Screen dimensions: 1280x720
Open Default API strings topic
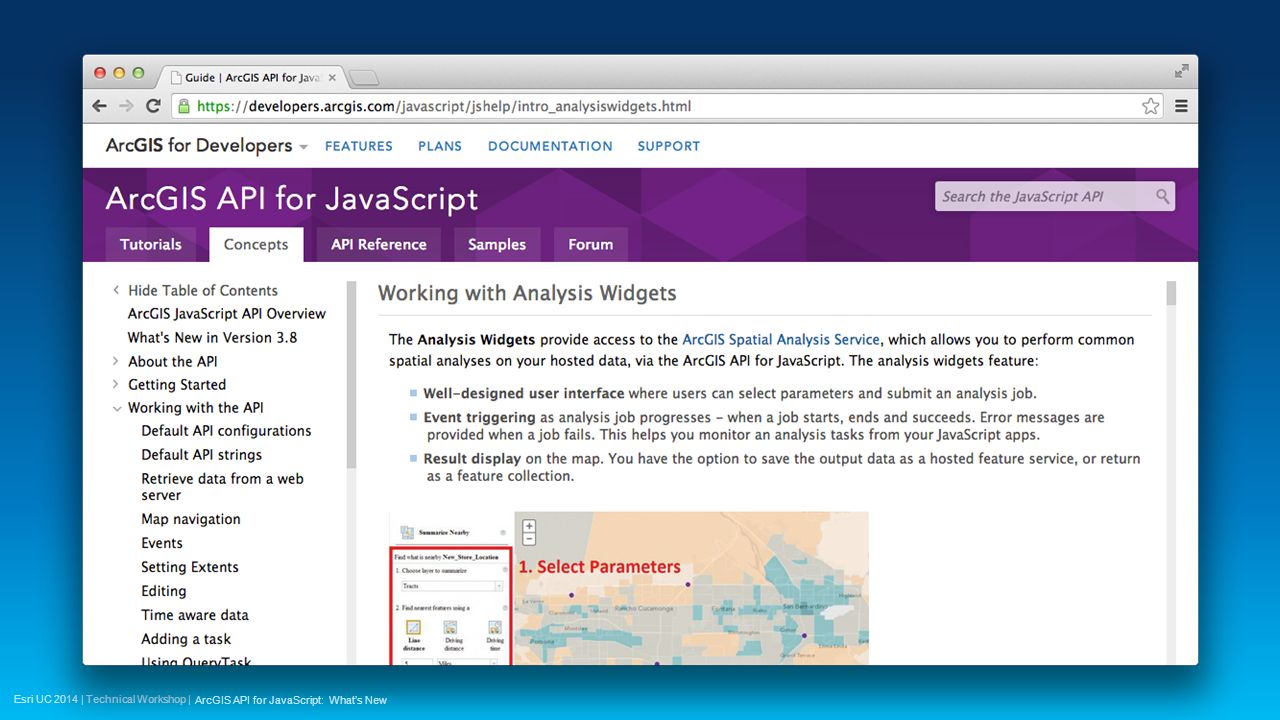(201, 455)
